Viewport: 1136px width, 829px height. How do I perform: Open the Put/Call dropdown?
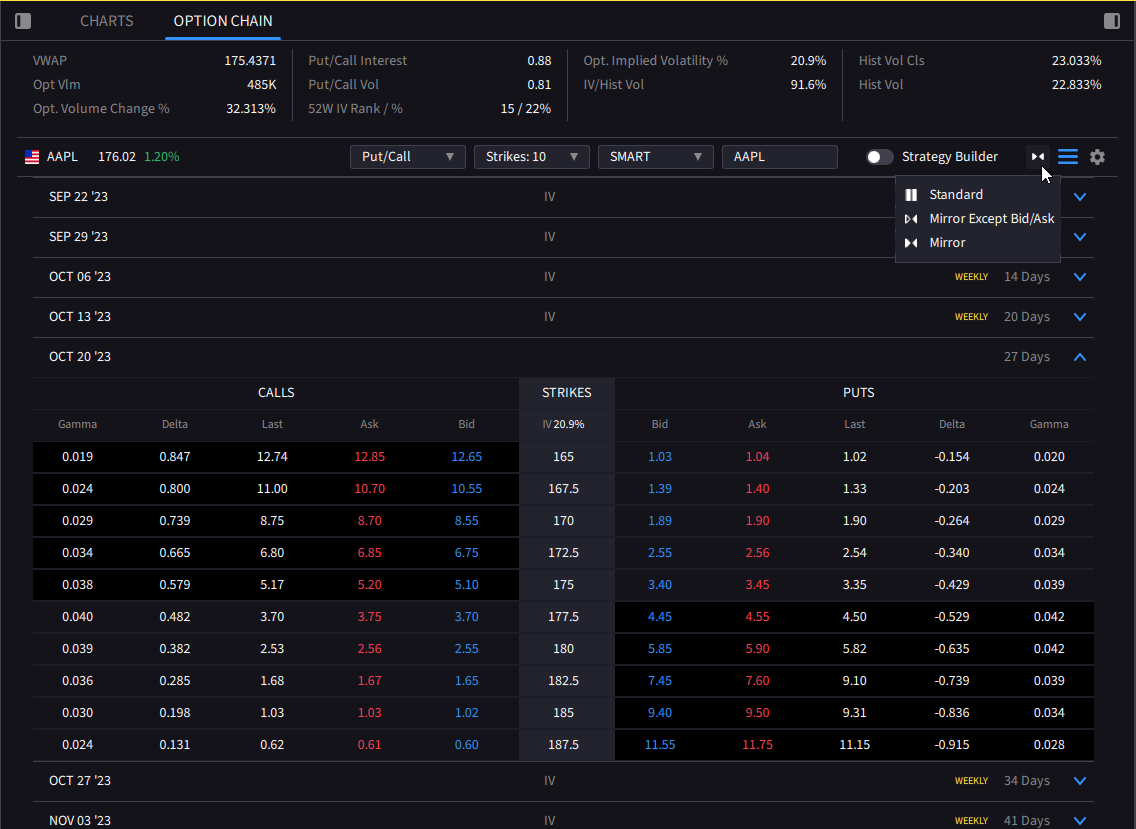[x=408, y=157]
